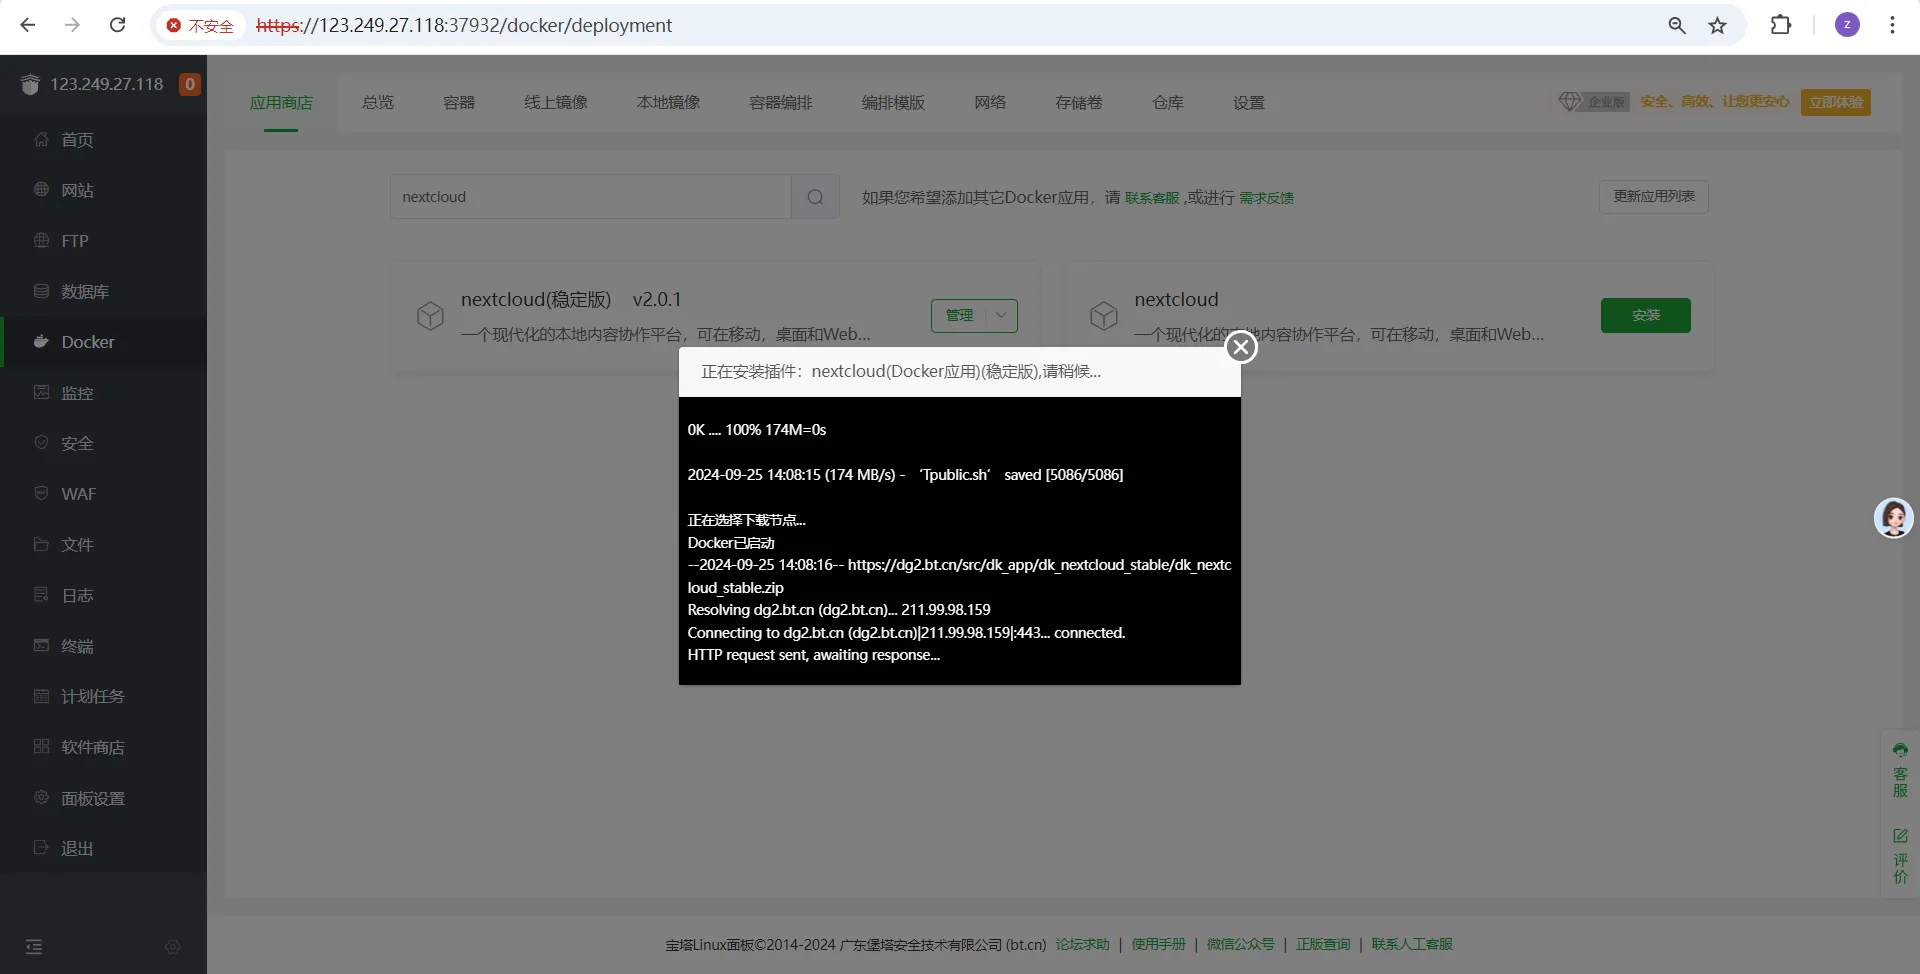Switch to the 本地镜像 tab
This screenshot has height=974, width=1920.
coord(668,102)
